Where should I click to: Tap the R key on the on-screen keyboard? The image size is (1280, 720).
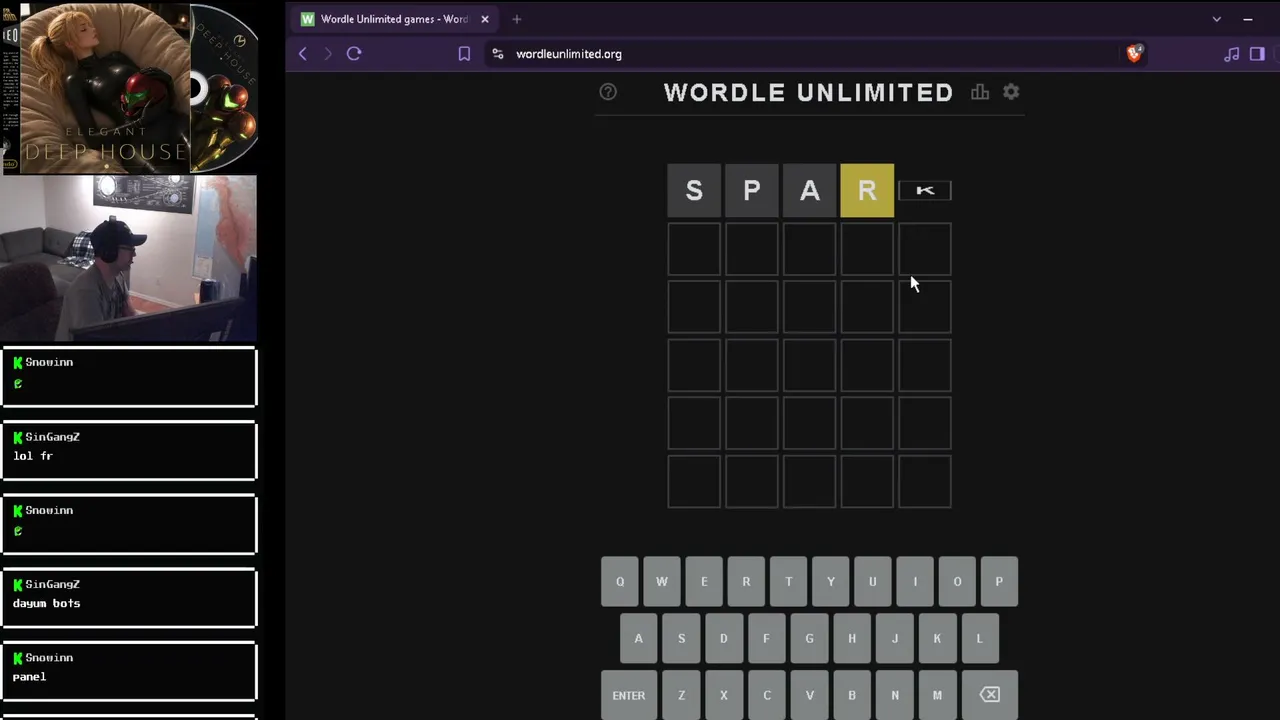[746, 582]
